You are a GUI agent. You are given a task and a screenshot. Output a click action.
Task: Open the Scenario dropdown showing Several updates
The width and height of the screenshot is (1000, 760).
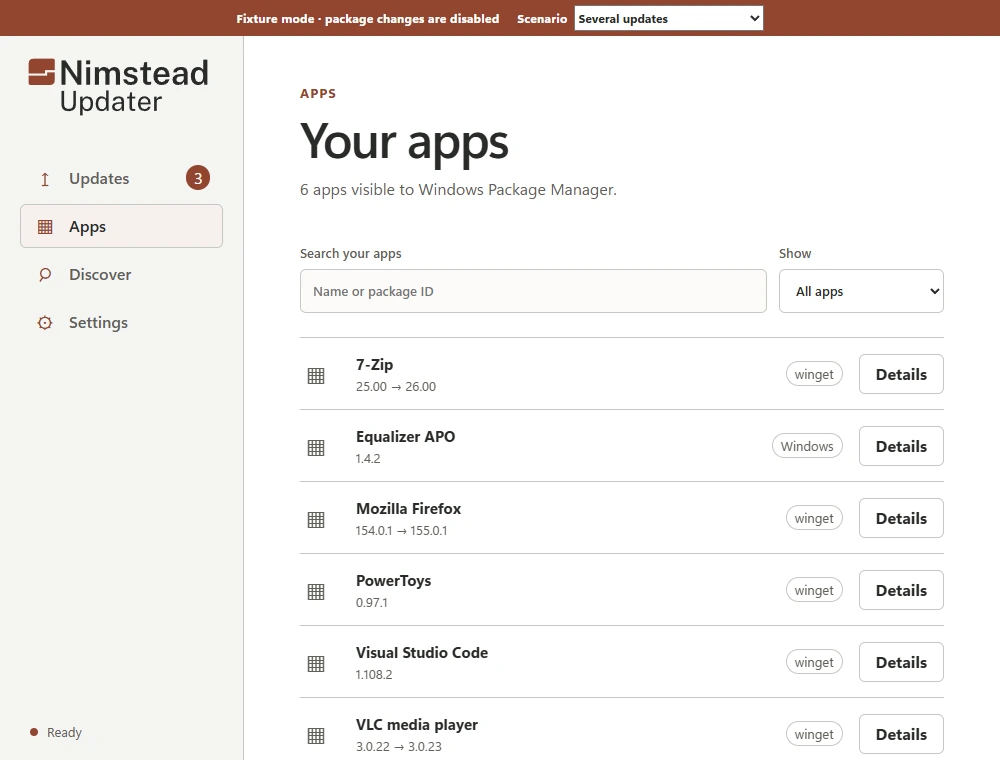click(668, 18)
